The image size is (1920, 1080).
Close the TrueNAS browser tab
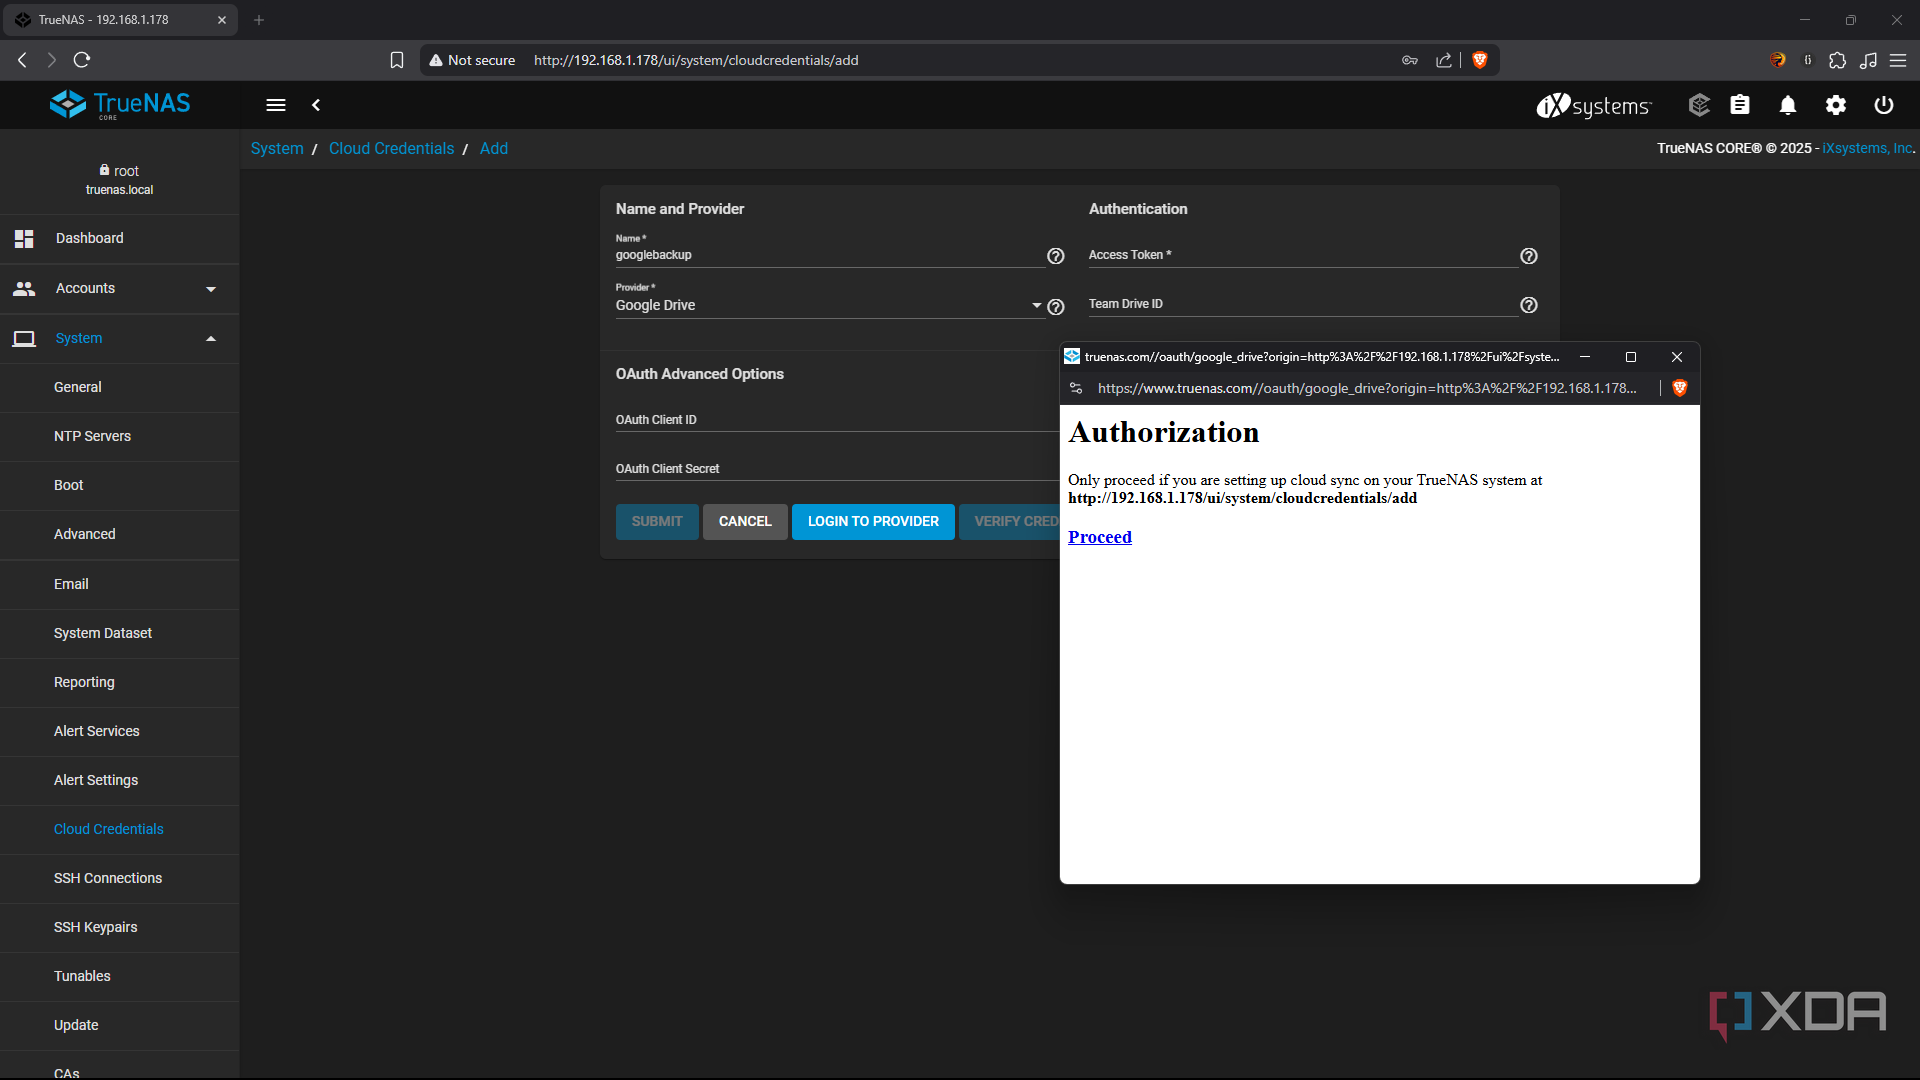222,20
